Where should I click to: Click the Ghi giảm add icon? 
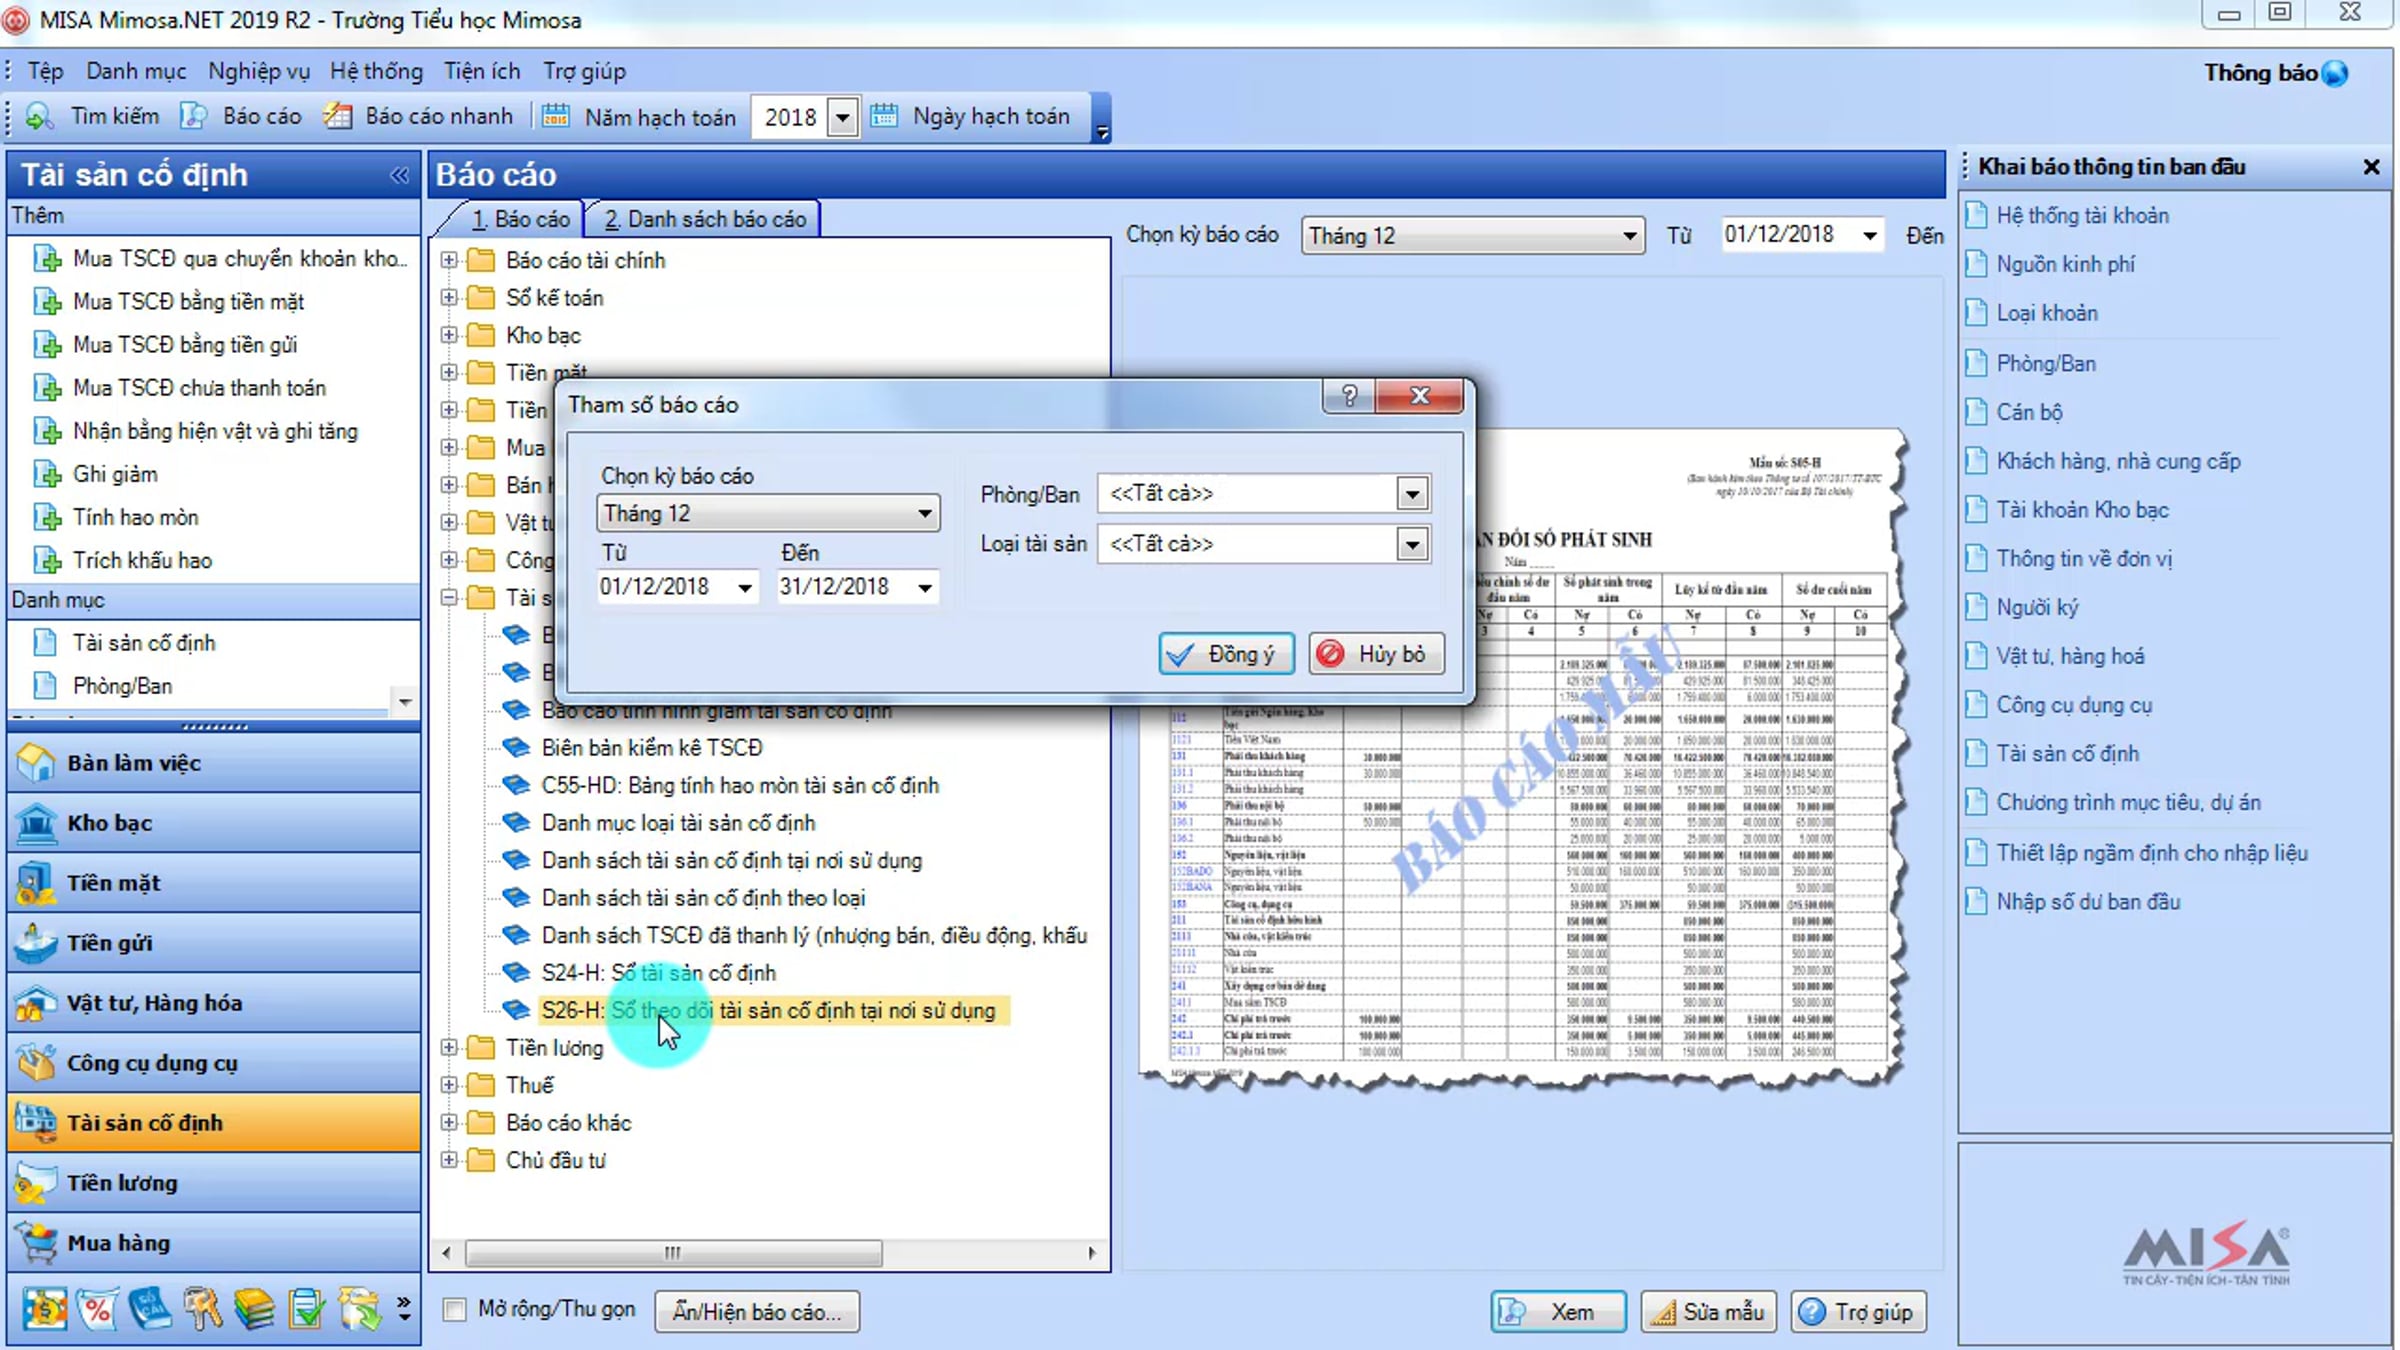pyautogui.click(x=47, y=474)
